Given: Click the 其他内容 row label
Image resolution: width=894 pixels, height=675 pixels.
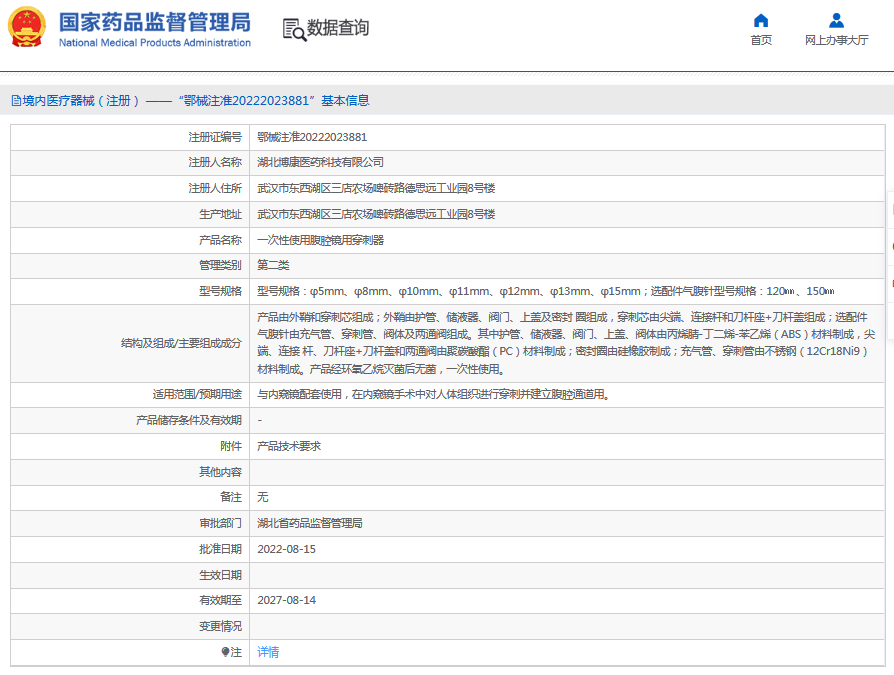Looking at the screenshot, I should (x=220, y=472).
